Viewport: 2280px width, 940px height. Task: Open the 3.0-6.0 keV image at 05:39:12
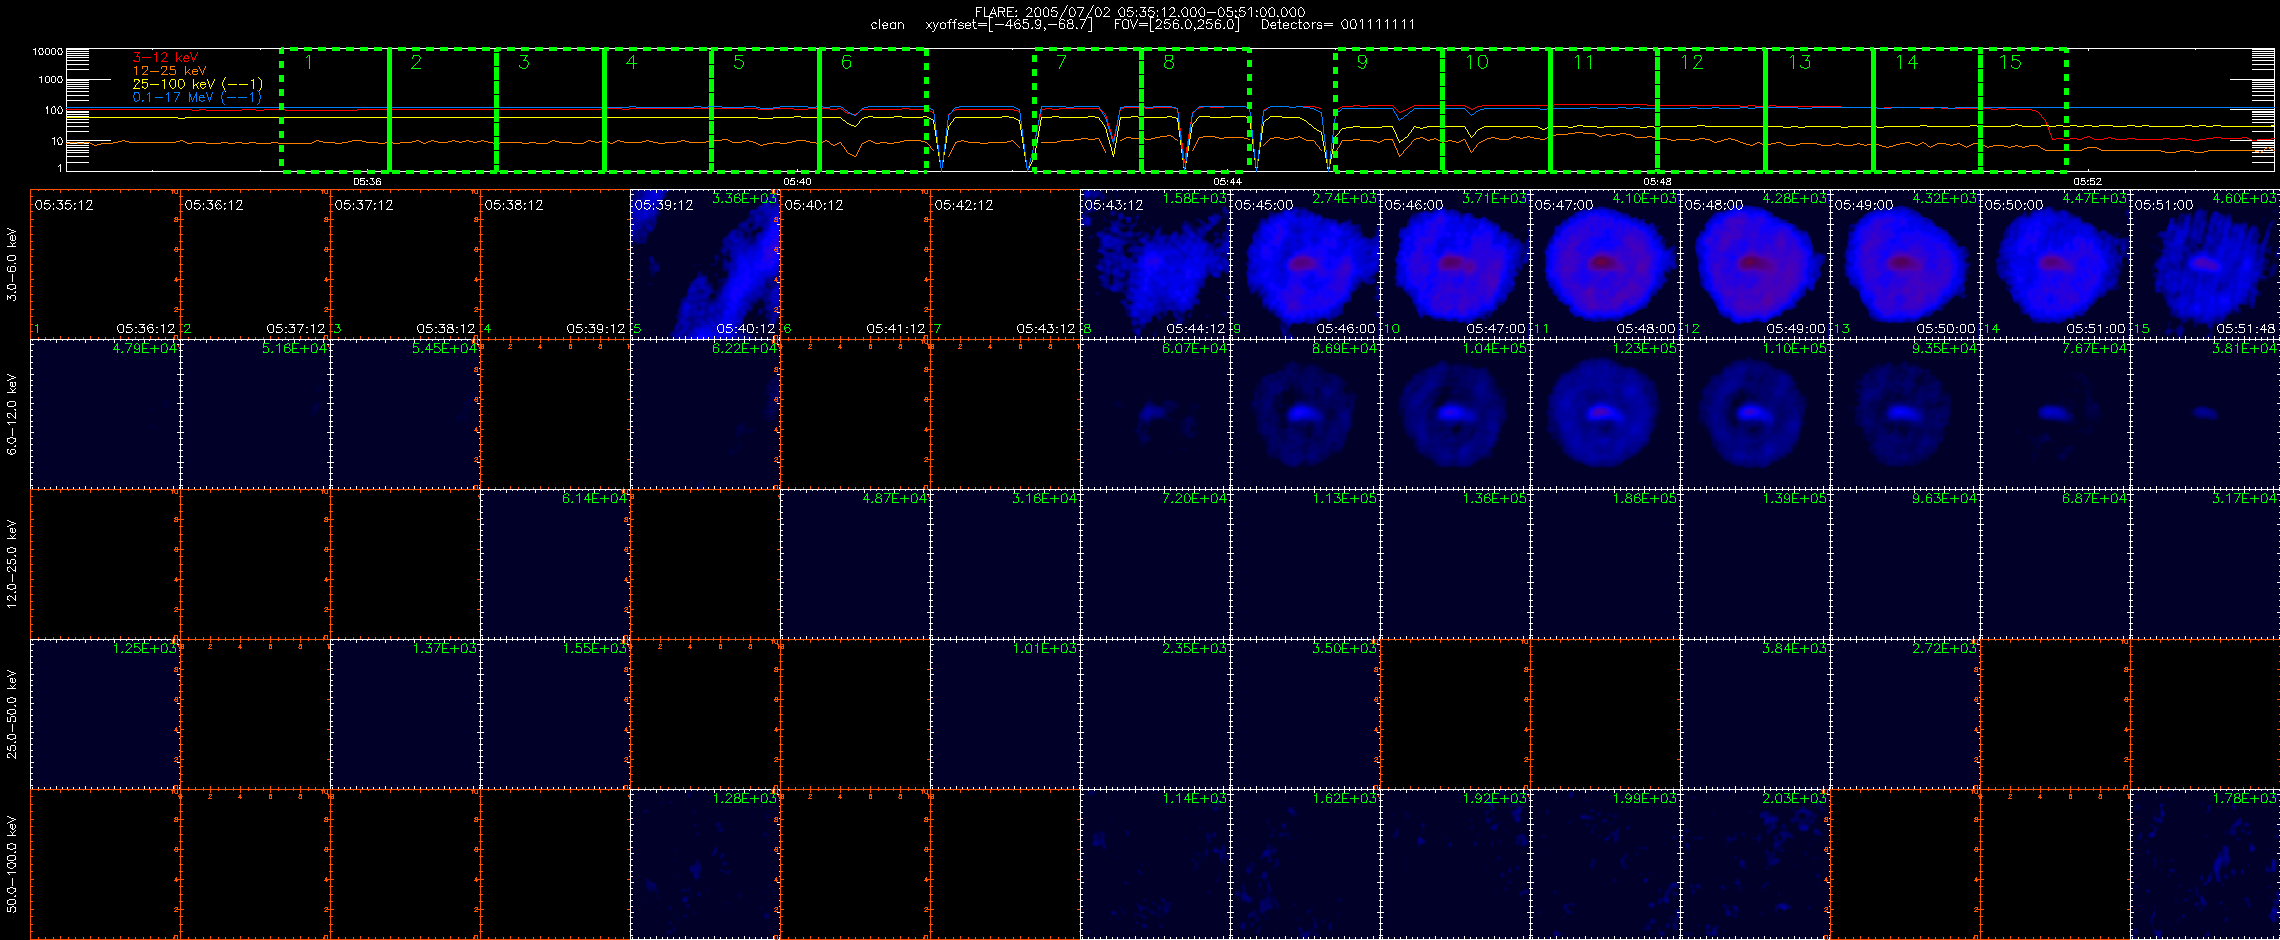point(706,264)
